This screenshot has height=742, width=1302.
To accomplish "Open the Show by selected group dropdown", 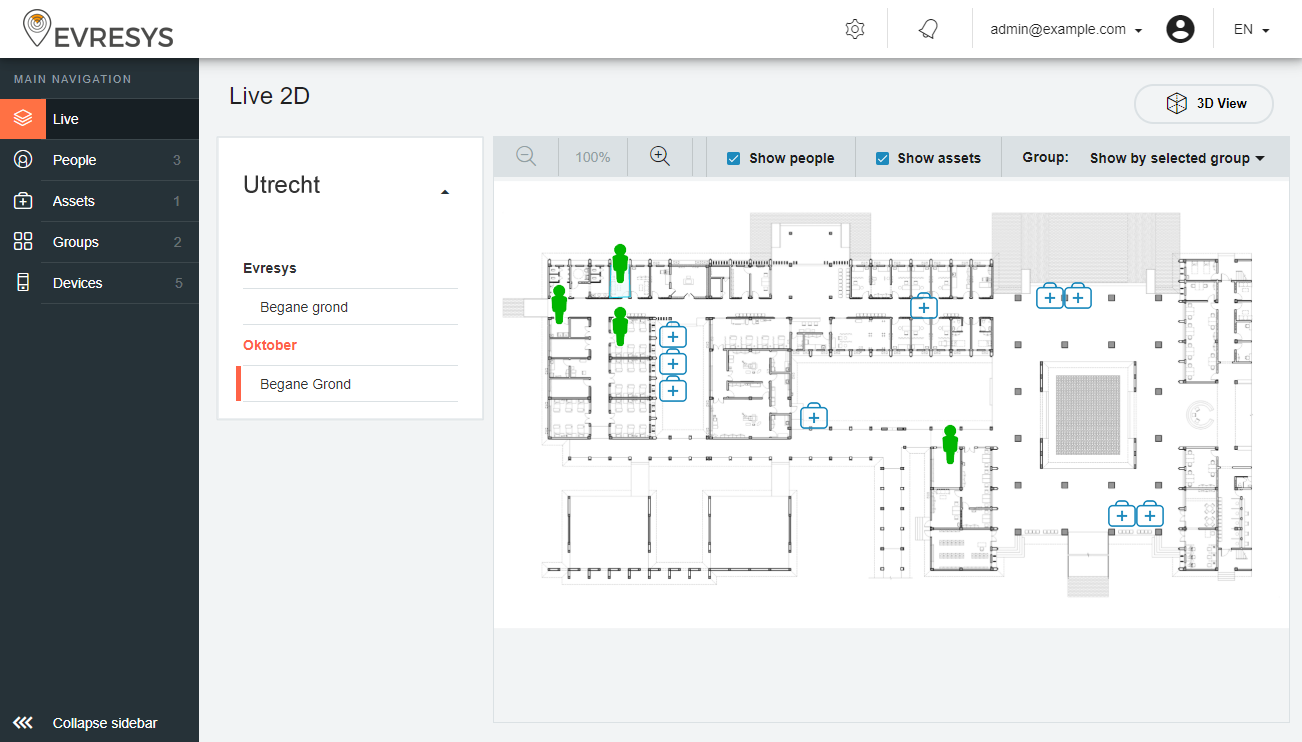I will coord(1176,158).
